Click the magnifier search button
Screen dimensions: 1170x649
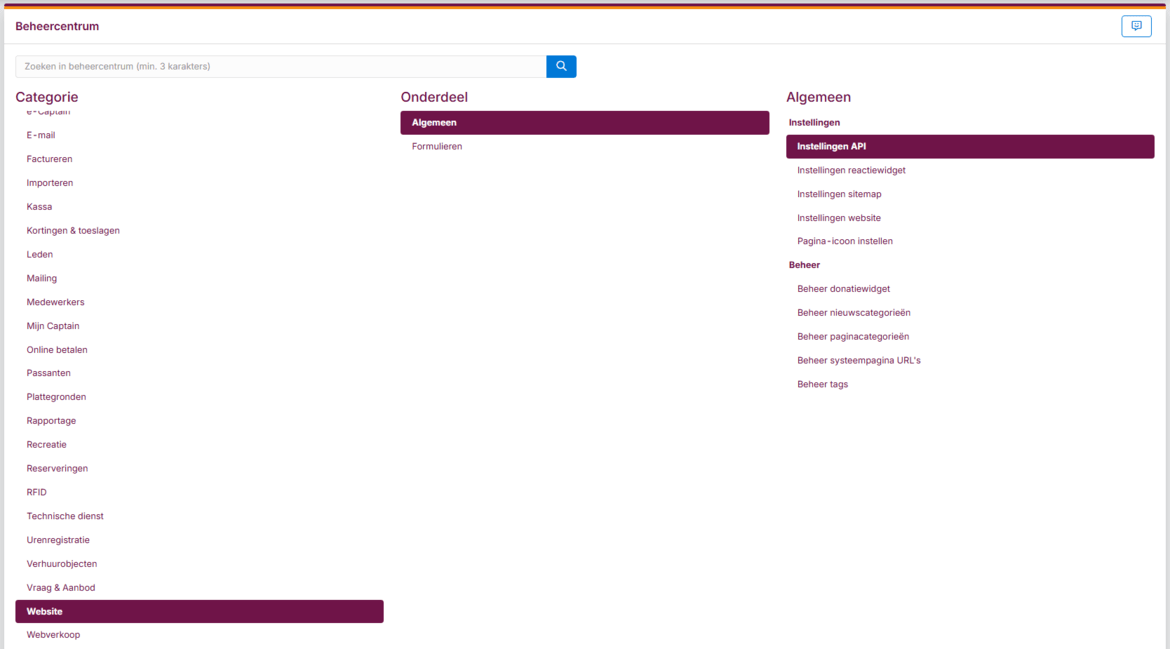tap(561, 66)
